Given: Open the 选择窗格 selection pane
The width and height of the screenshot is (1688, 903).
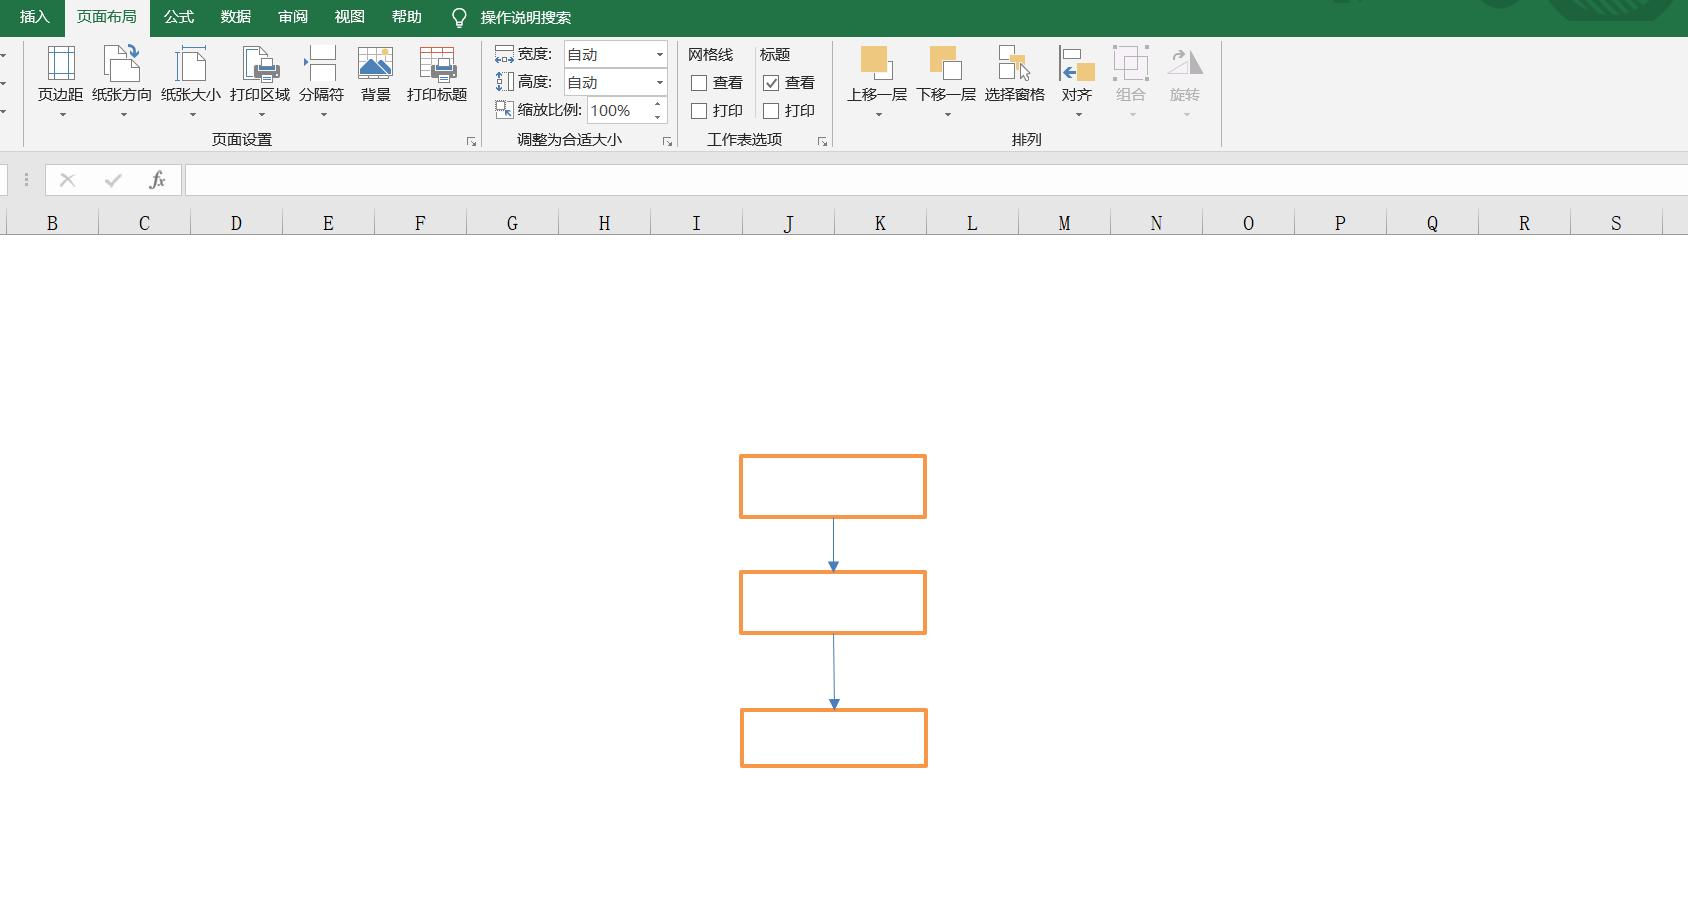Looking at the screenshot, I should tap(1014, 66).
